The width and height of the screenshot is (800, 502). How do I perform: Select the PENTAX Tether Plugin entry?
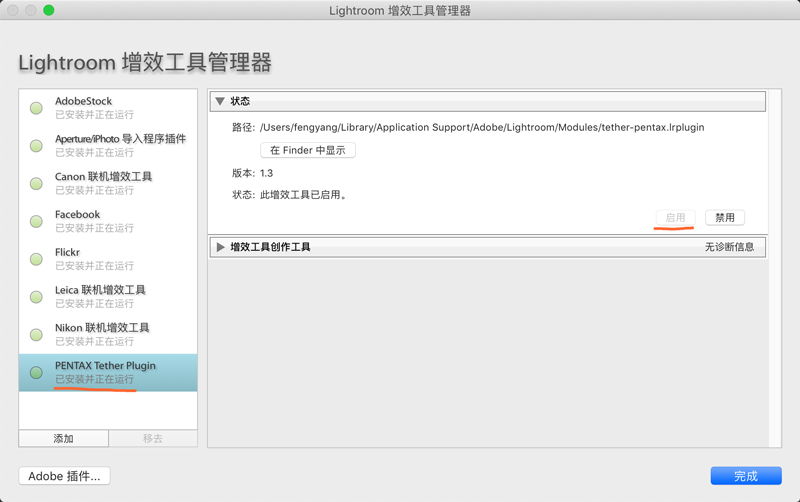(x=108, y=372)
